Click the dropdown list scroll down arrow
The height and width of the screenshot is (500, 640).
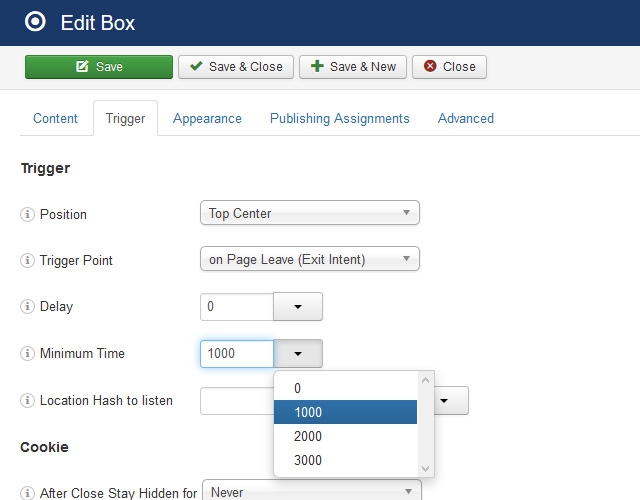pos(425,469)
